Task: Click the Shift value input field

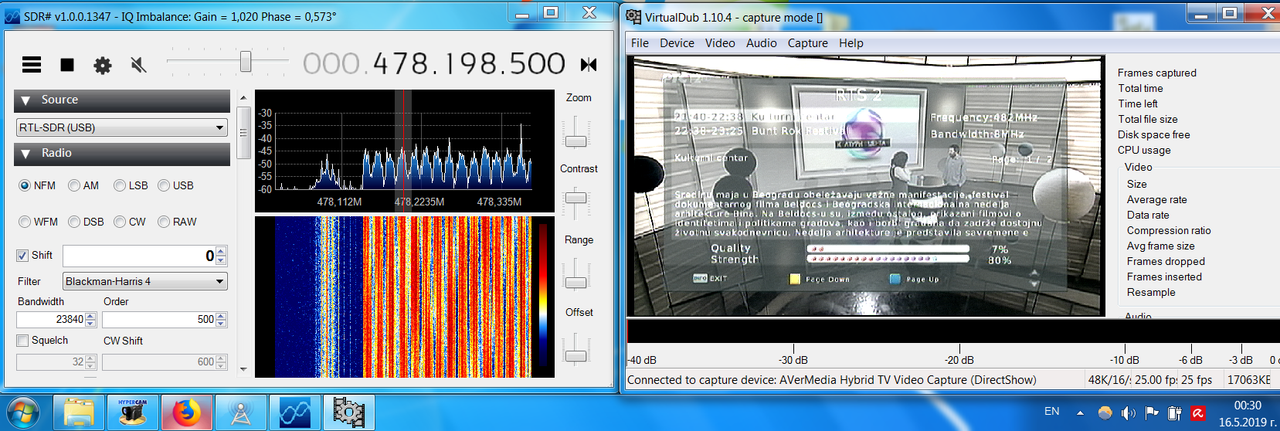Action: pos(139,256)
